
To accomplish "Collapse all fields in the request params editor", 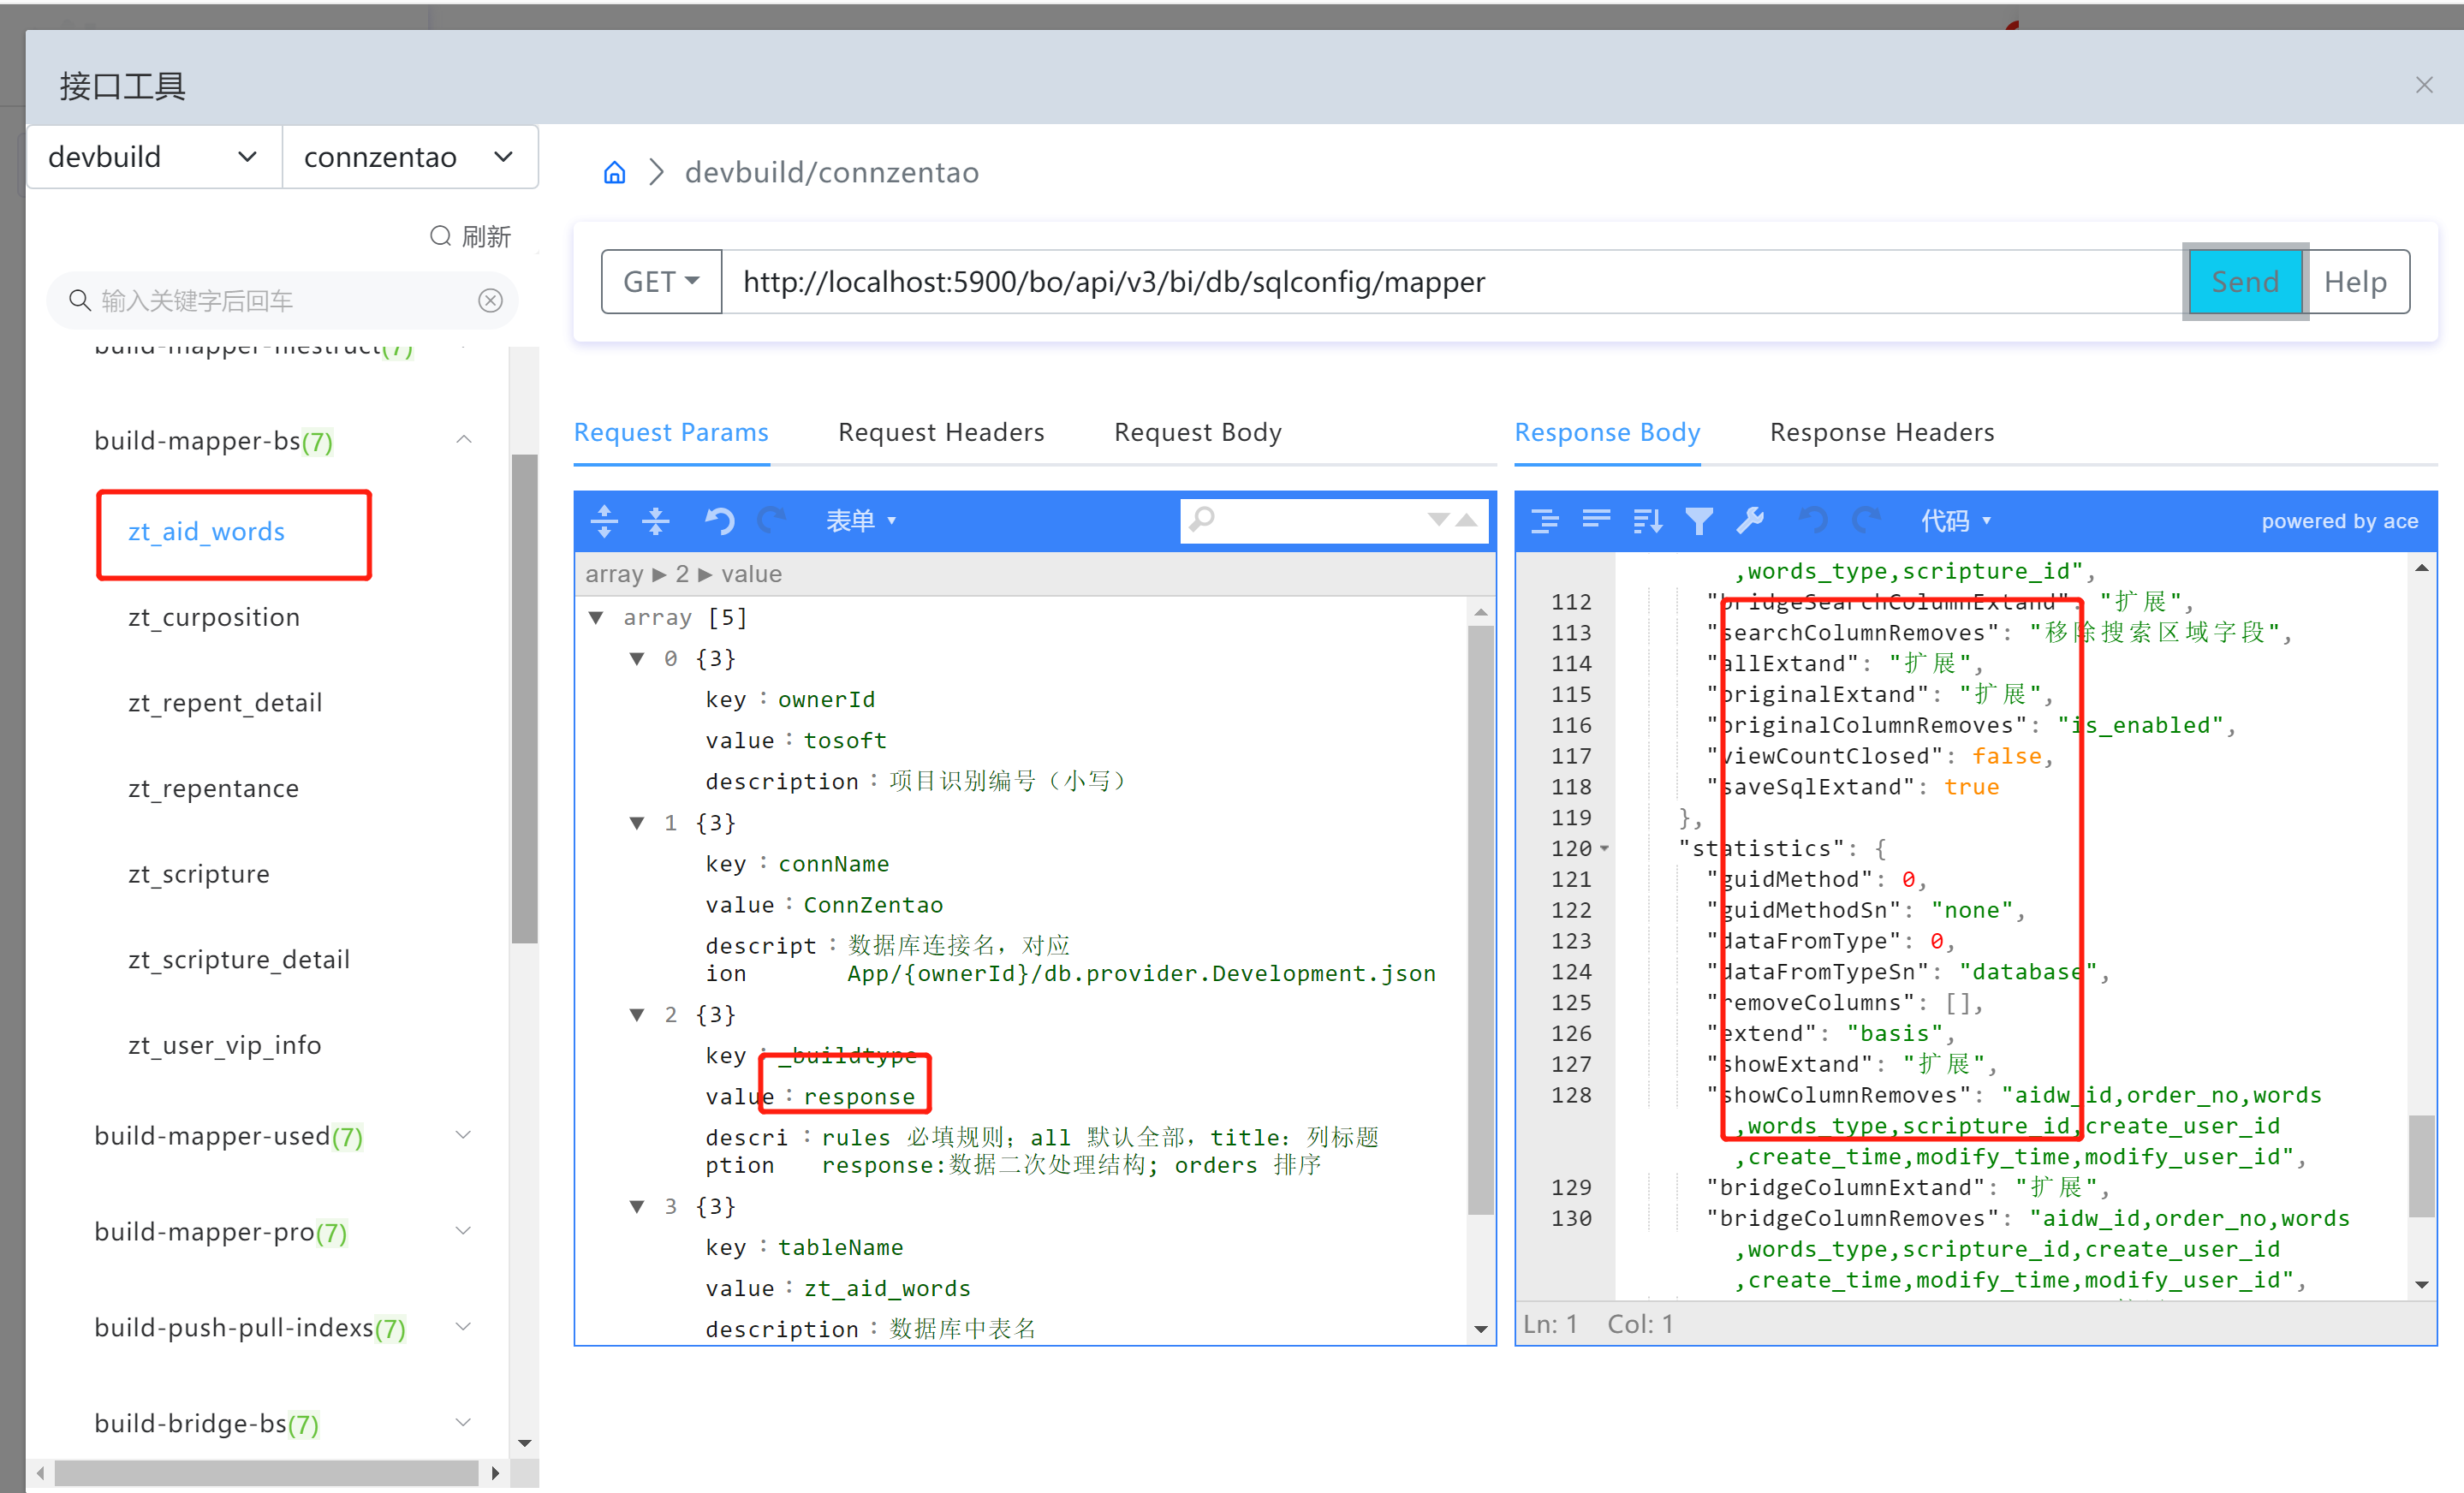I will click(656, 520).
